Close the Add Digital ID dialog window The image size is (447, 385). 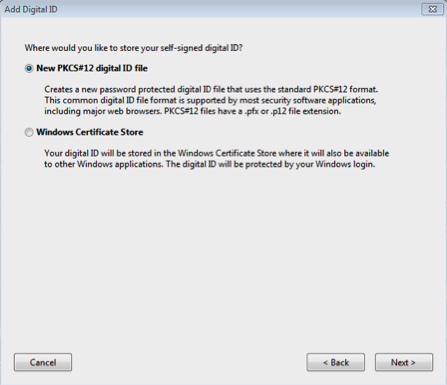pyautogui.click(x=432, y=9)
